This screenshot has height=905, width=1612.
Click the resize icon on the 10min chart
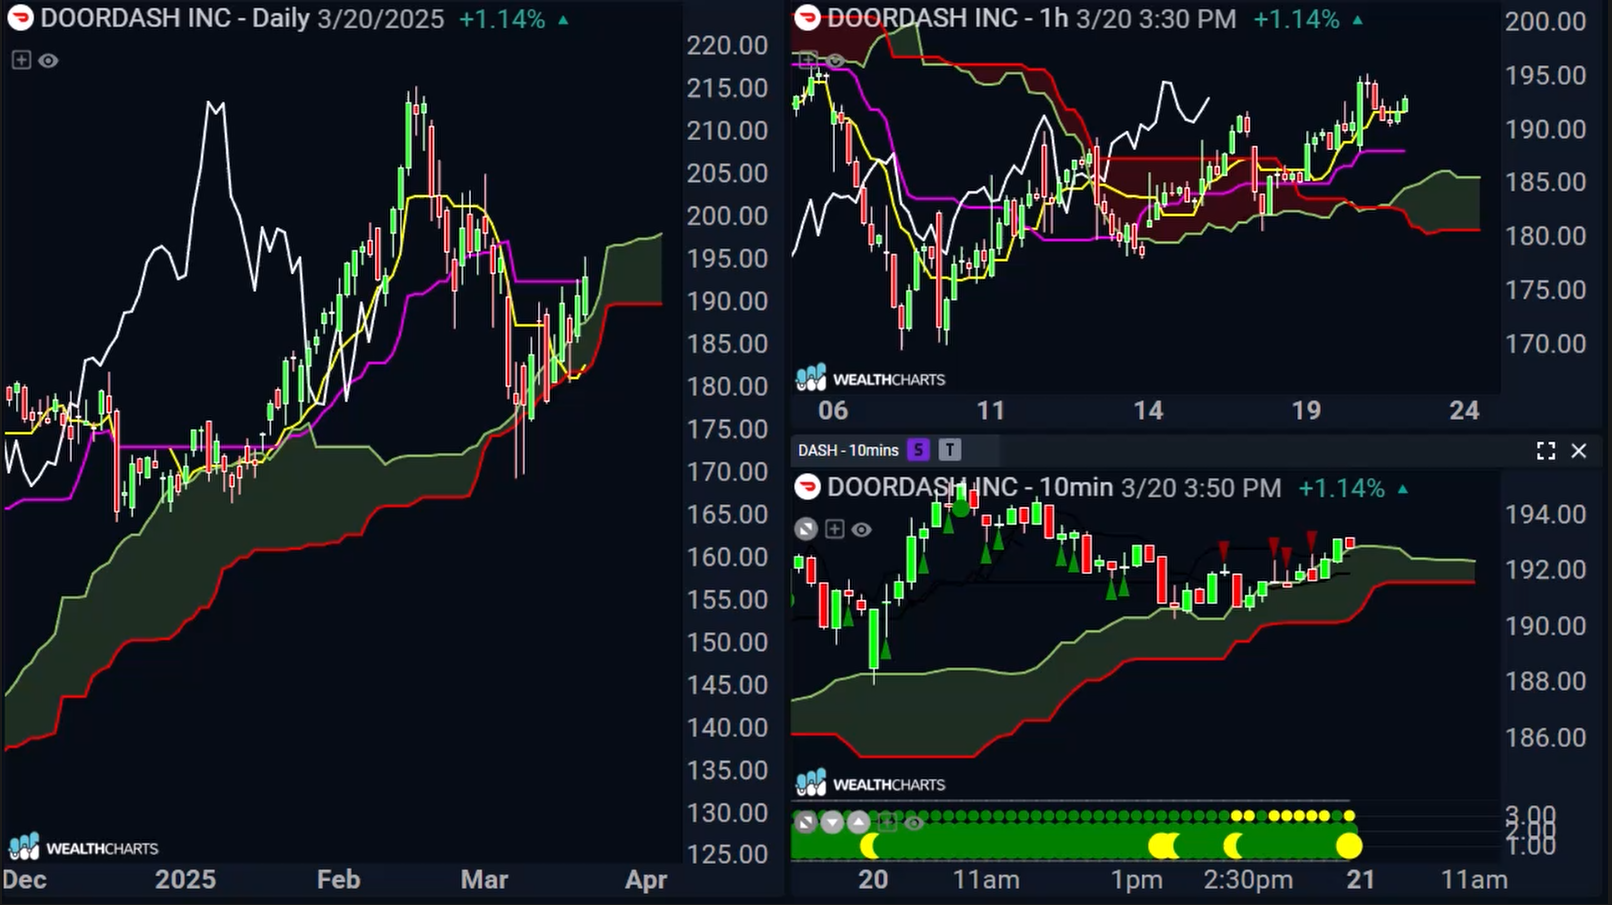point(806,529)
